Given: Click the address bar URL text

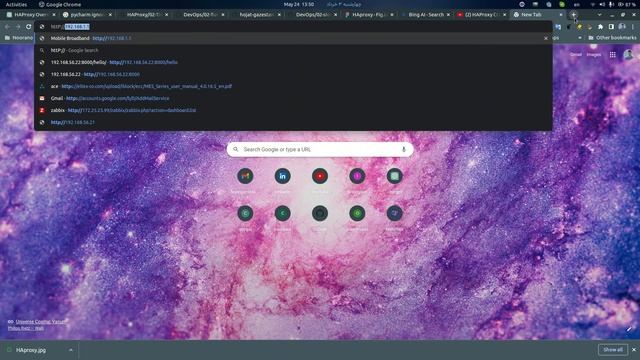Looking at the screenshot, I should (x=70, y=27).
